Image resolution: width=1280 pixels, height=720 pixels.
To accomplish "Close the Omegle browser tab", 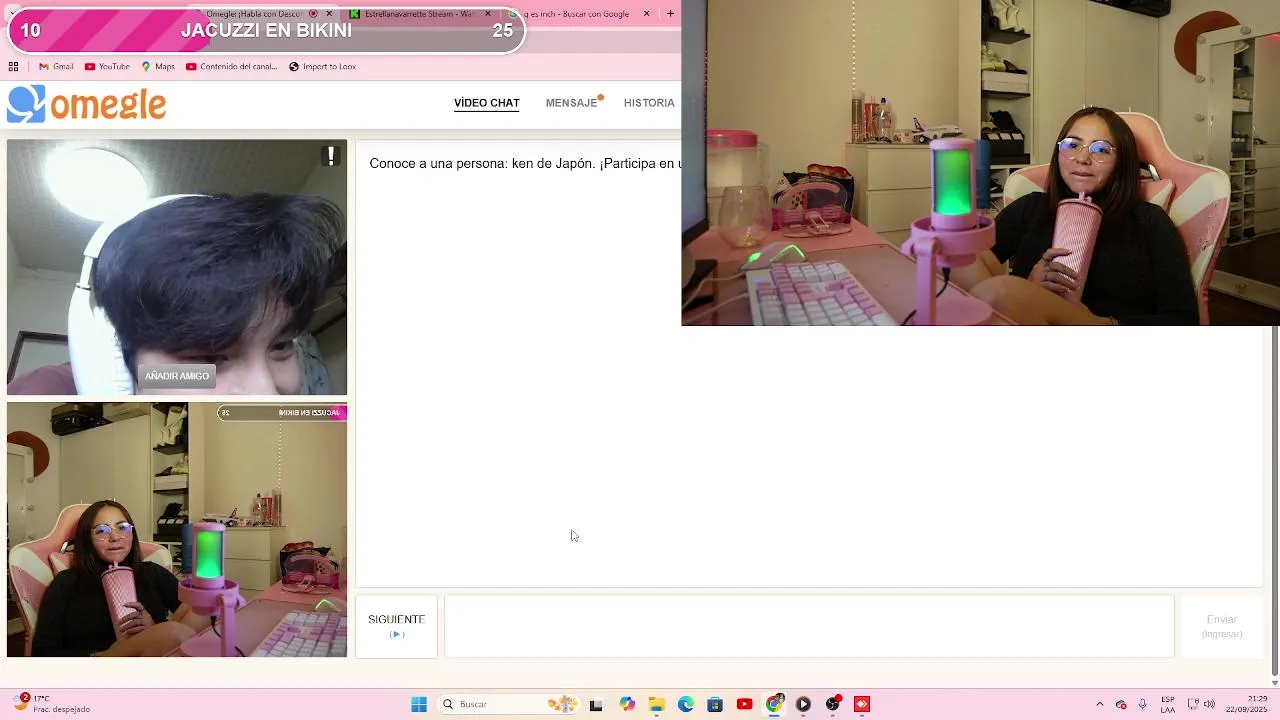I will pyautogui.click(x=329, y=14).
